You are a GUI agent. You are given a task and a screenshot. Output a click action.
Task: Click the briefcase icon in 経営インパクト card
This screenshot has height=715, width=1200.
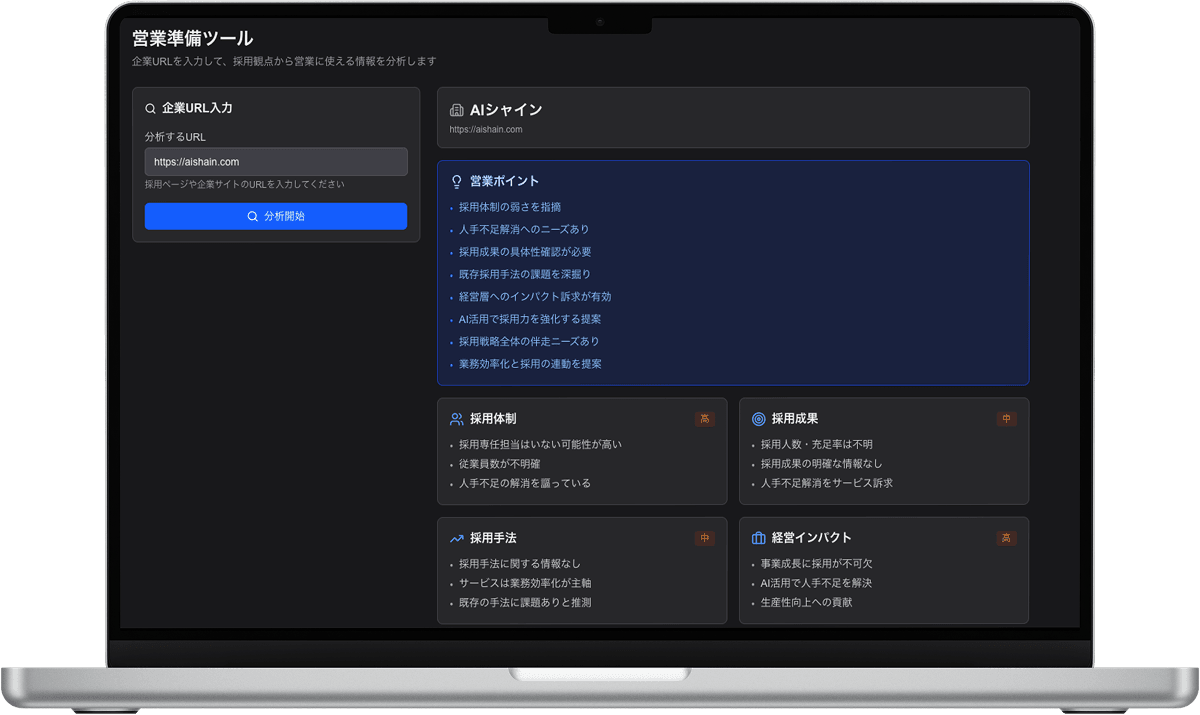pos(758,538)
